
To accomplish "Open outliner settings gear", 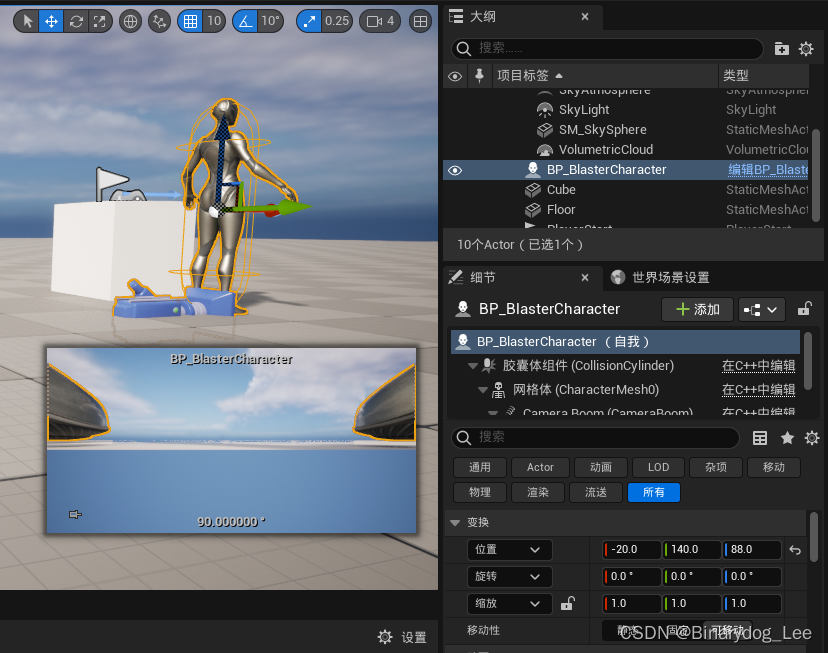I will tap(806, 49).
